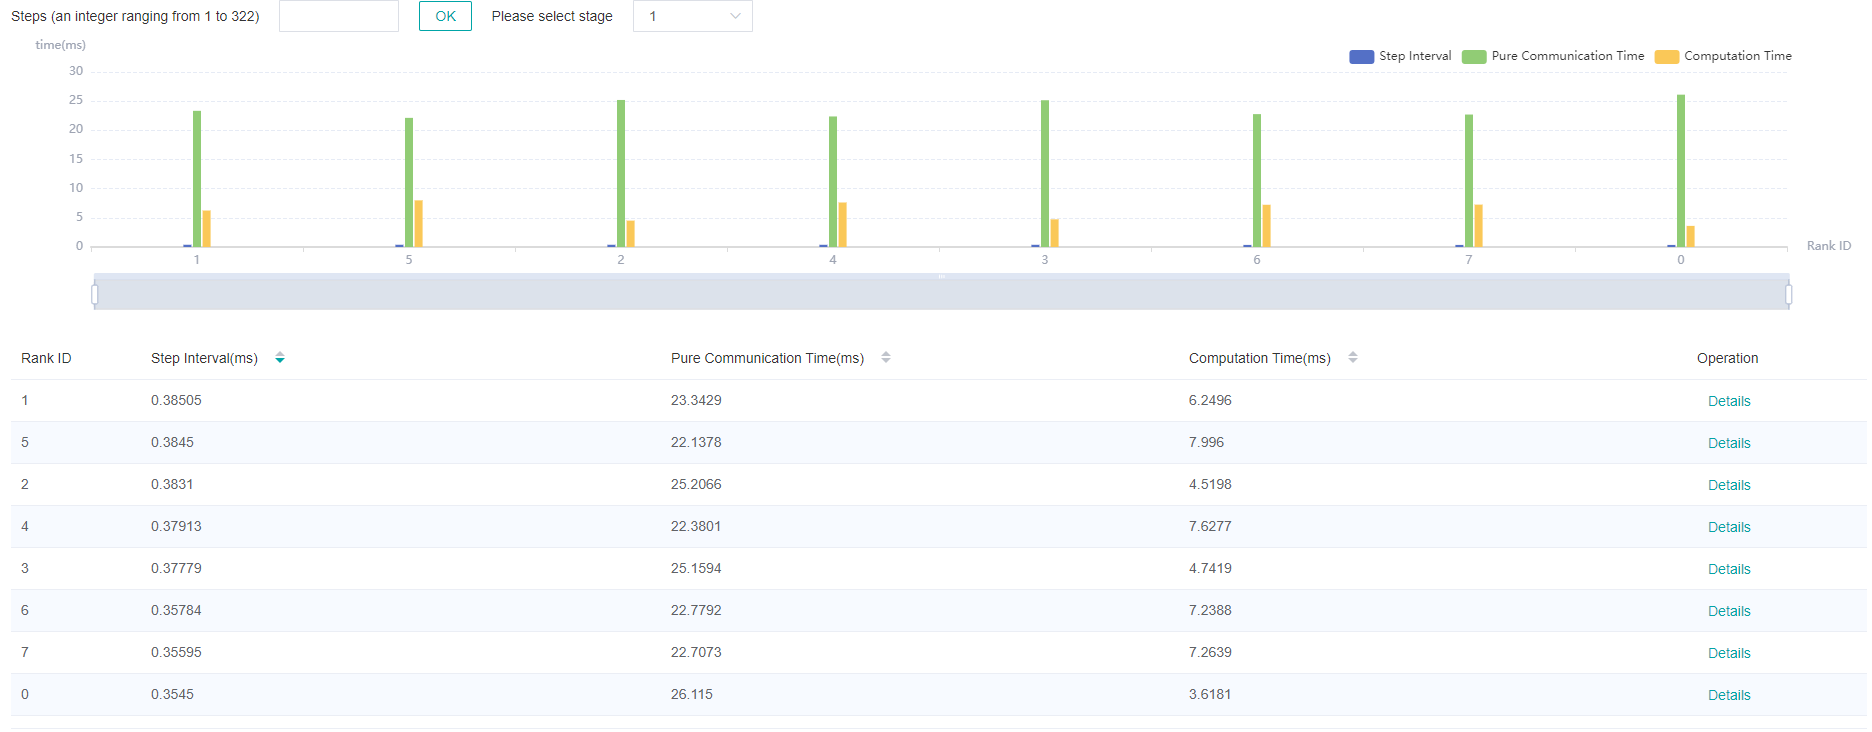Click yellow computation bar for rank 5

(x=419, y=223)
